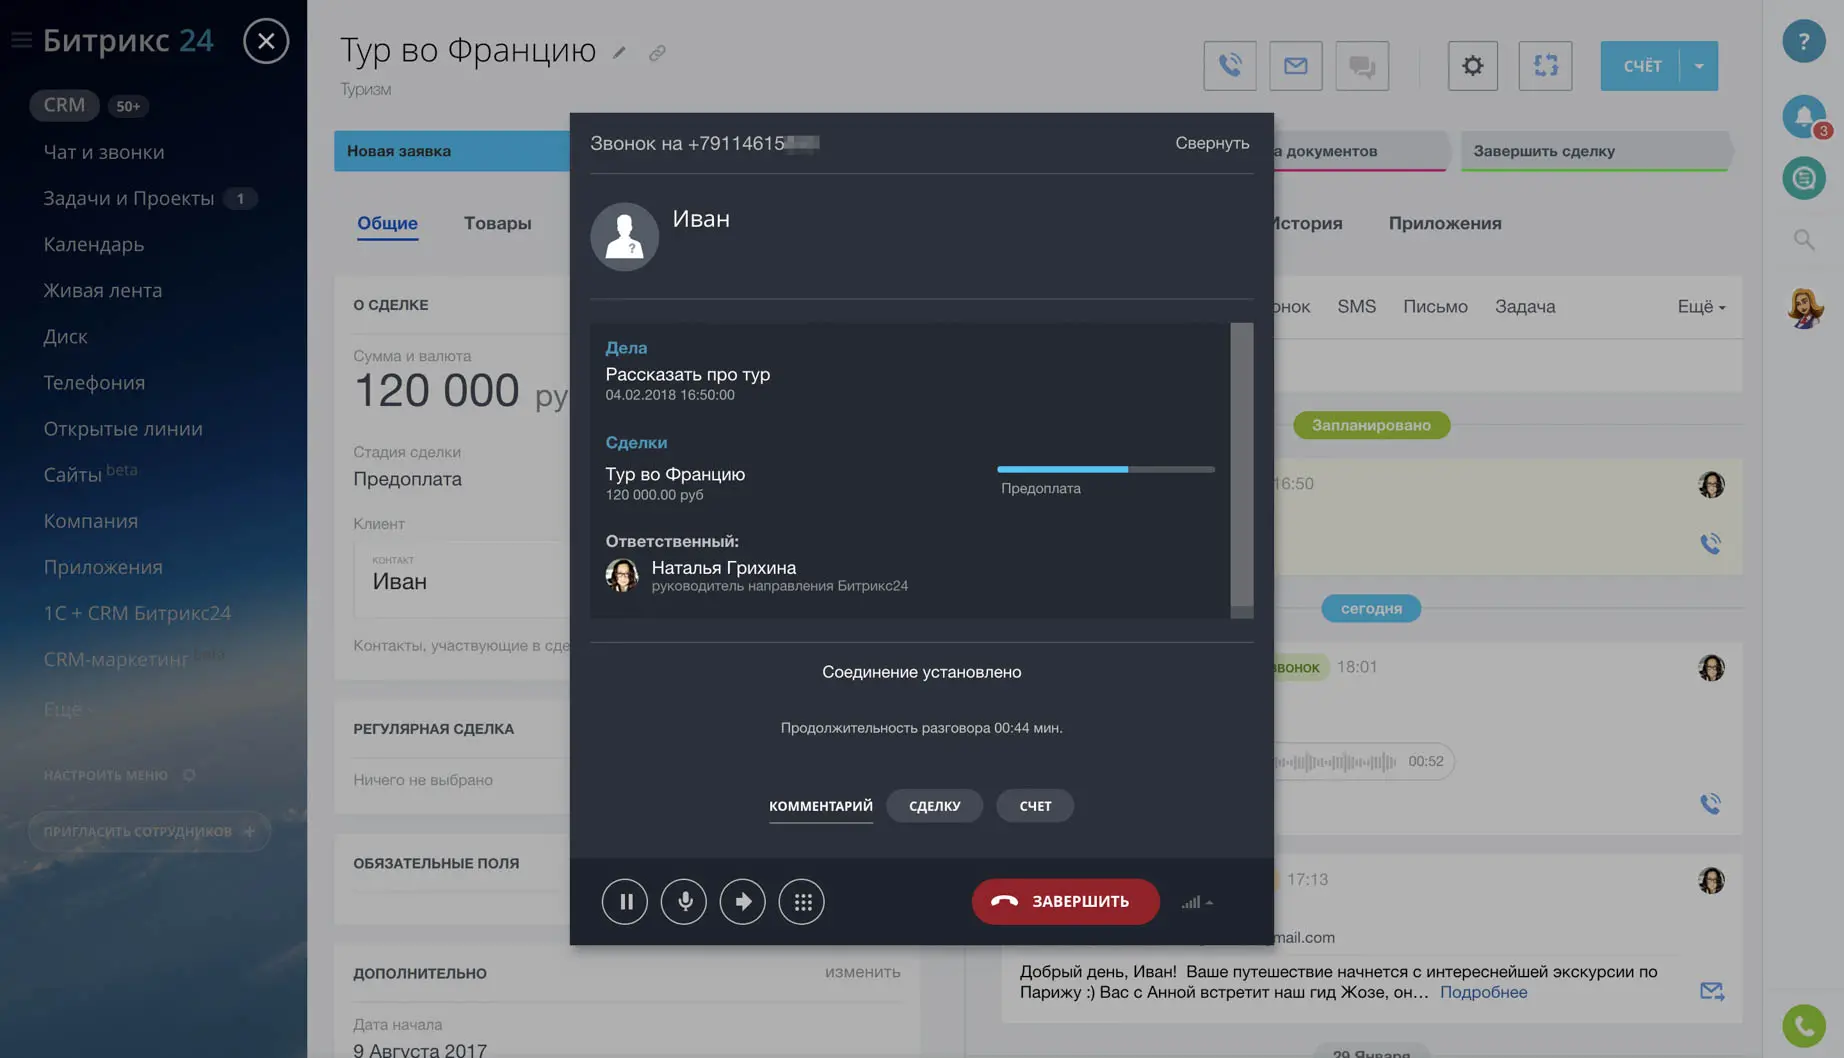
Task: Open Телефония in sidebar
Action: tap(94, 382)
